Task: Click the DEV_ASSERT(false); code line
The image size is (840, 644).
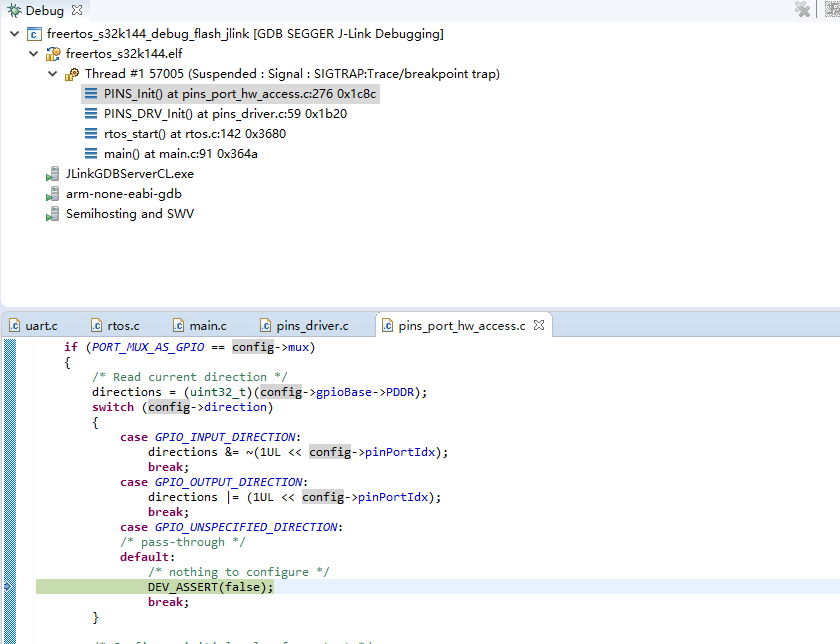Action: click(211, 587)
